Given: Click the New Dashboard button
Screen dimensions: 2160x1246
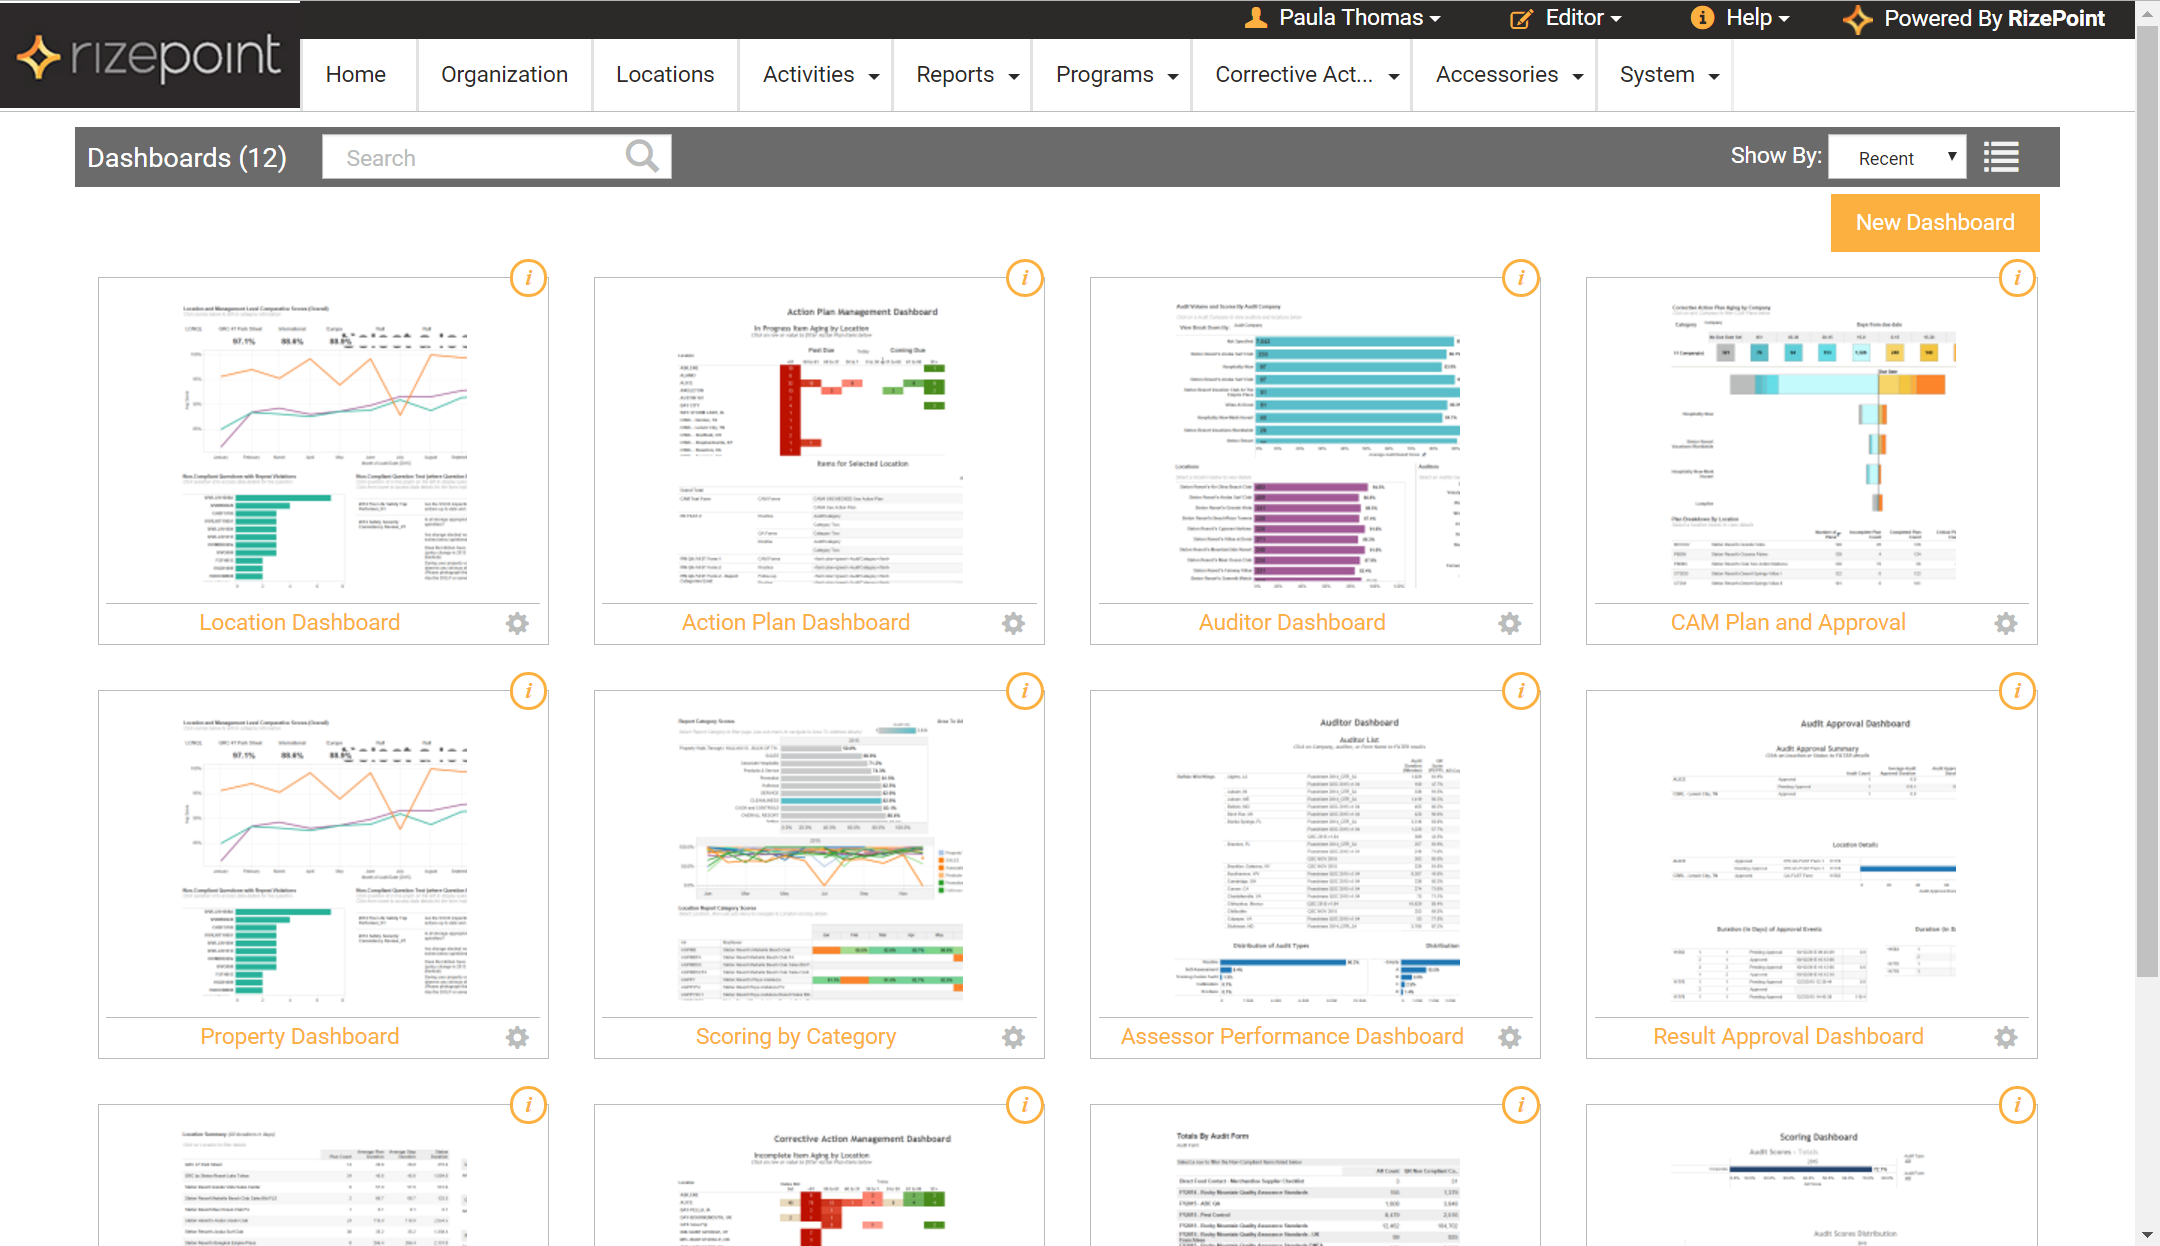Looking at the screenshot, I should (1934, 222).
